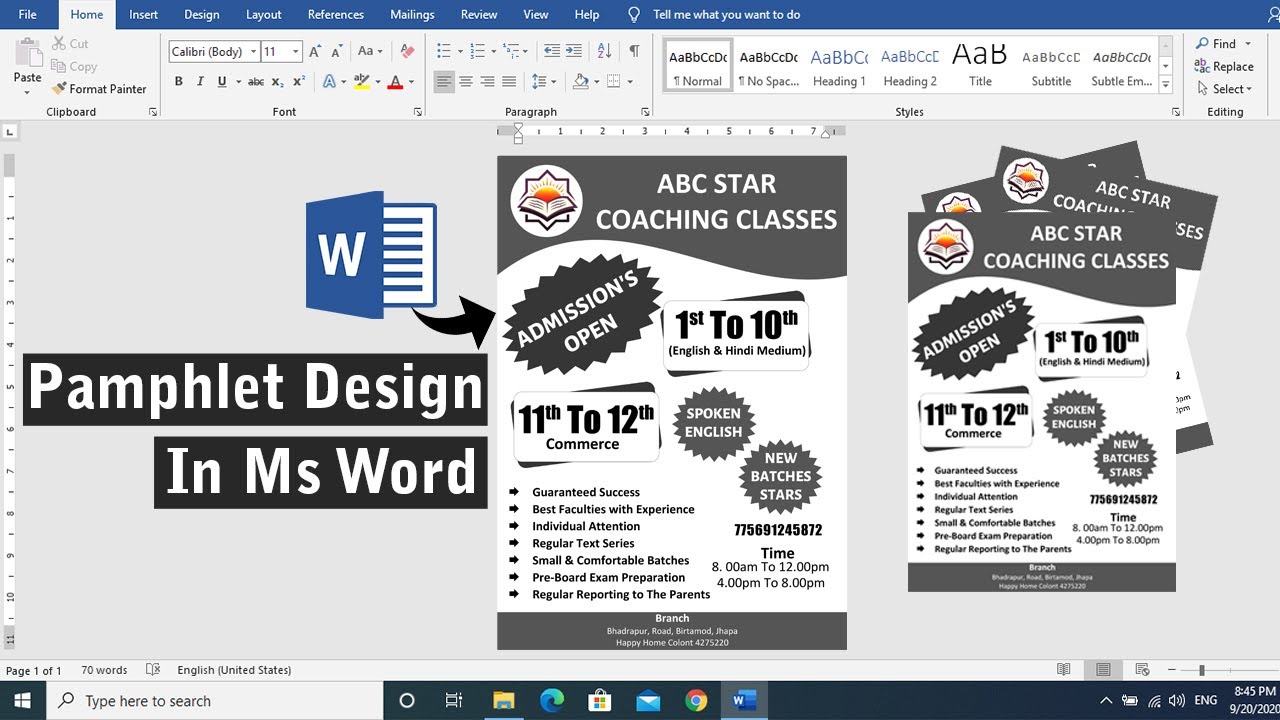Image resolution: width=1280 pixels, height=720 pixels.
Task: Toggle Strikethrough formatting
Action: (x=256, y=82)
